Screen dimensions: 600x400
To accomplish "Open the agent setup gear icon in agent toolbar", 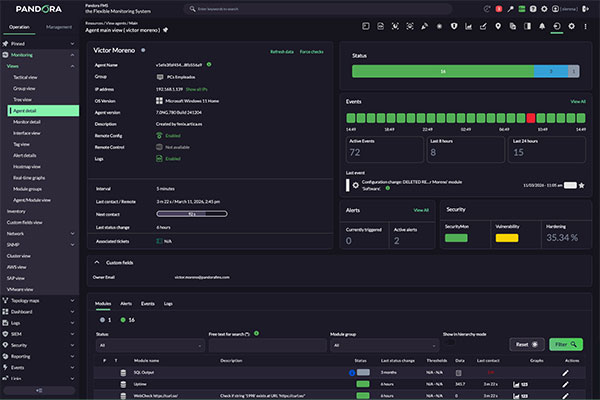I will 571,26.
